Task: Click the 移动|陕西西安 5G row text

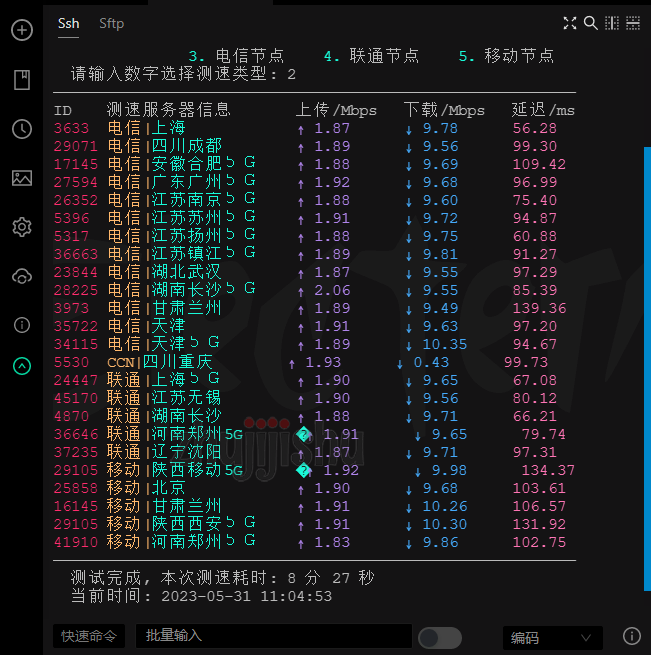Action: click(181, 524)
